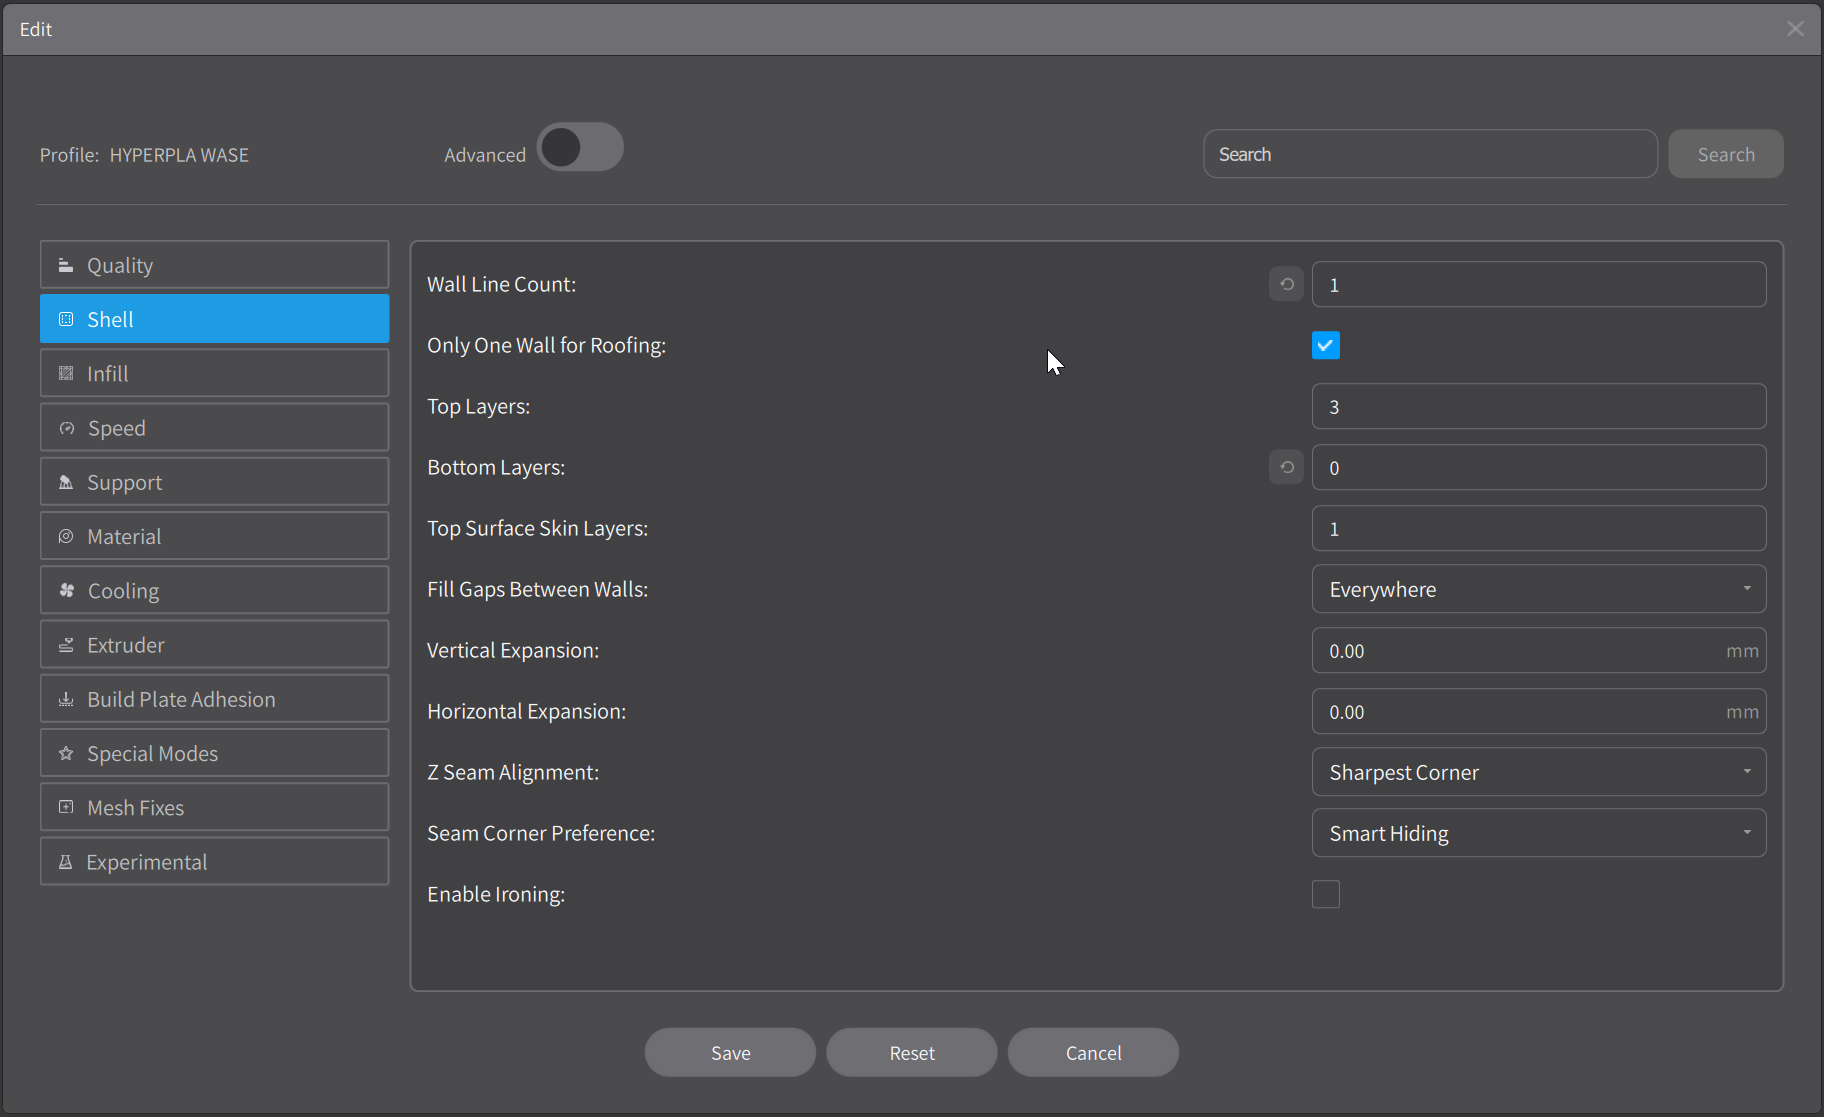This screenshot has width=1824, height=1117.
Task: Select the Quality category icon
Action: coord(65,264)
